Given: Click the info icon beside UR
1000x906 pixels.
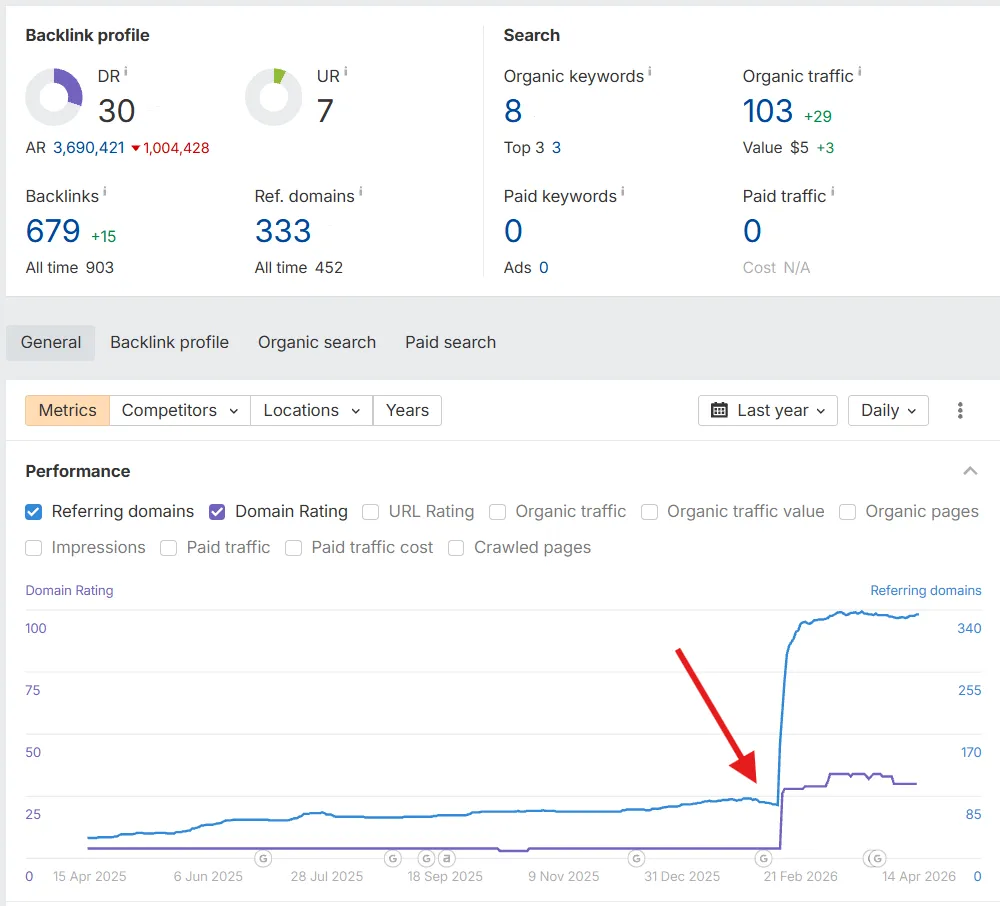Looking at the screenshot, I should click(x=346, y=72).
